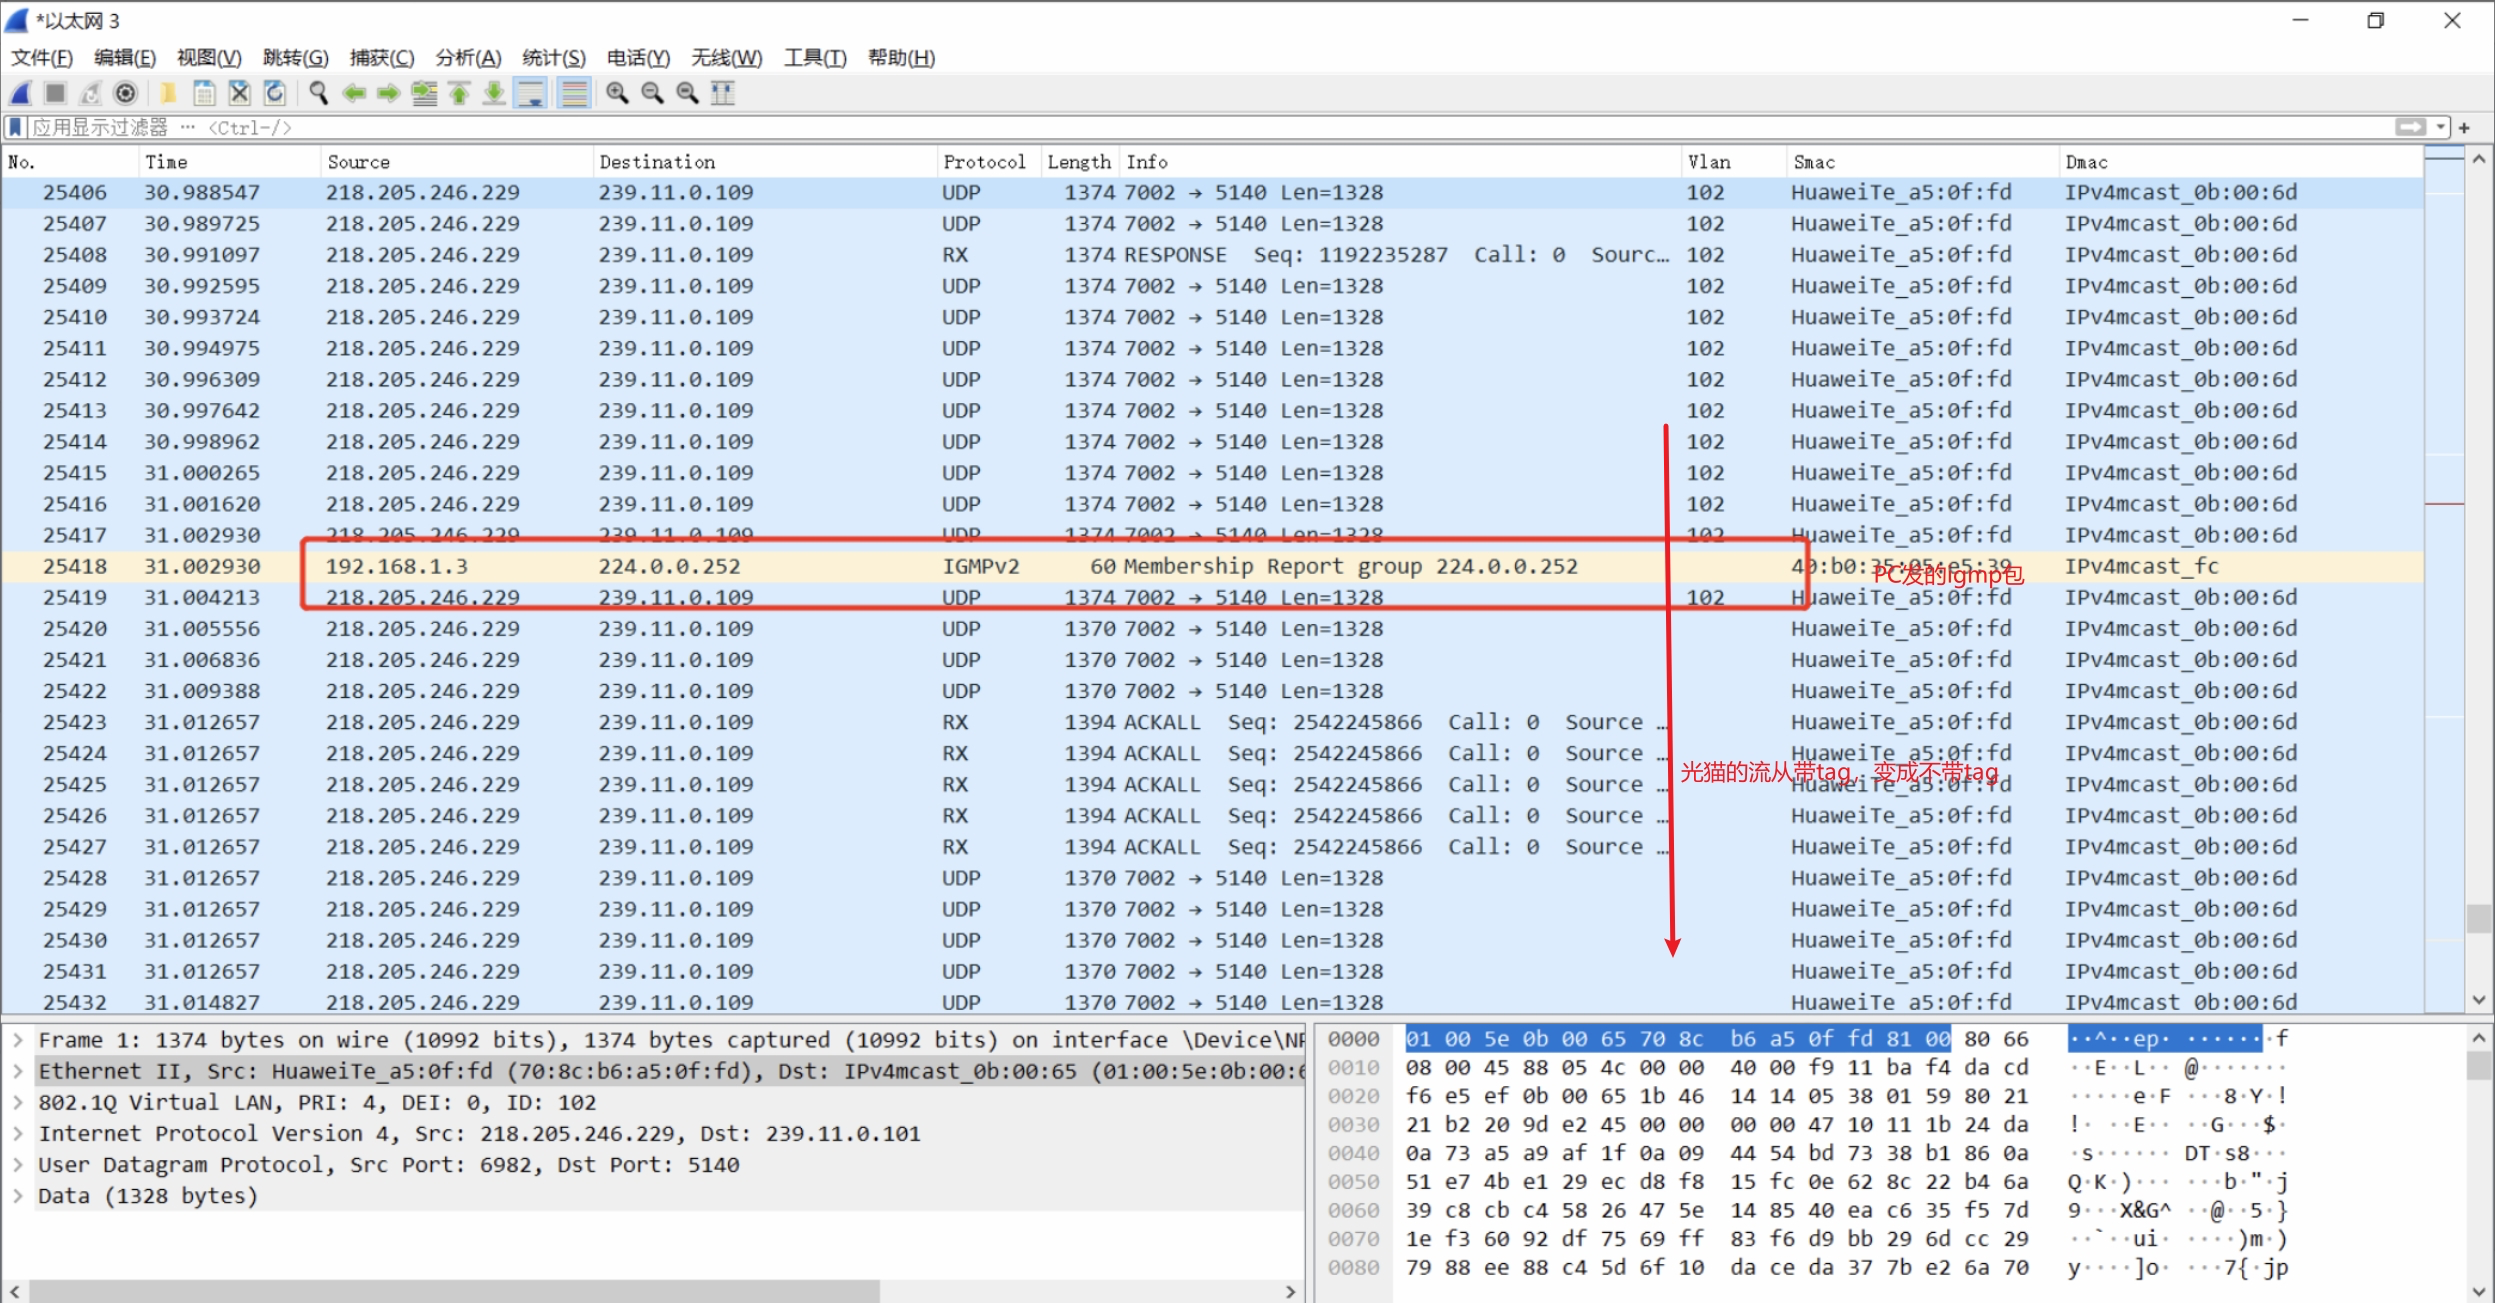Open capture options gear icon
The image size is (2495, 1303).
coord(125,94)
